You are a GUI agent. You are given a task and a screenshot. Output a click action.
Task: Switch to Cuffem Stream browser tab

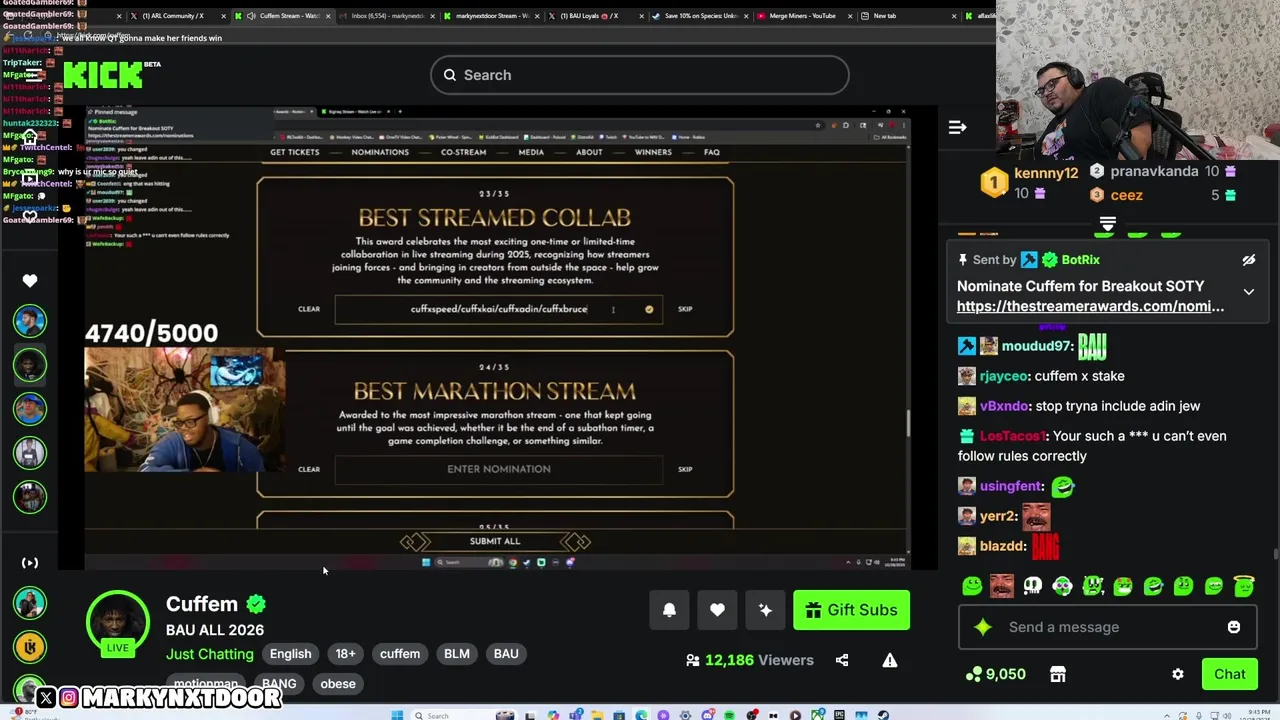[x=283, y=16]
